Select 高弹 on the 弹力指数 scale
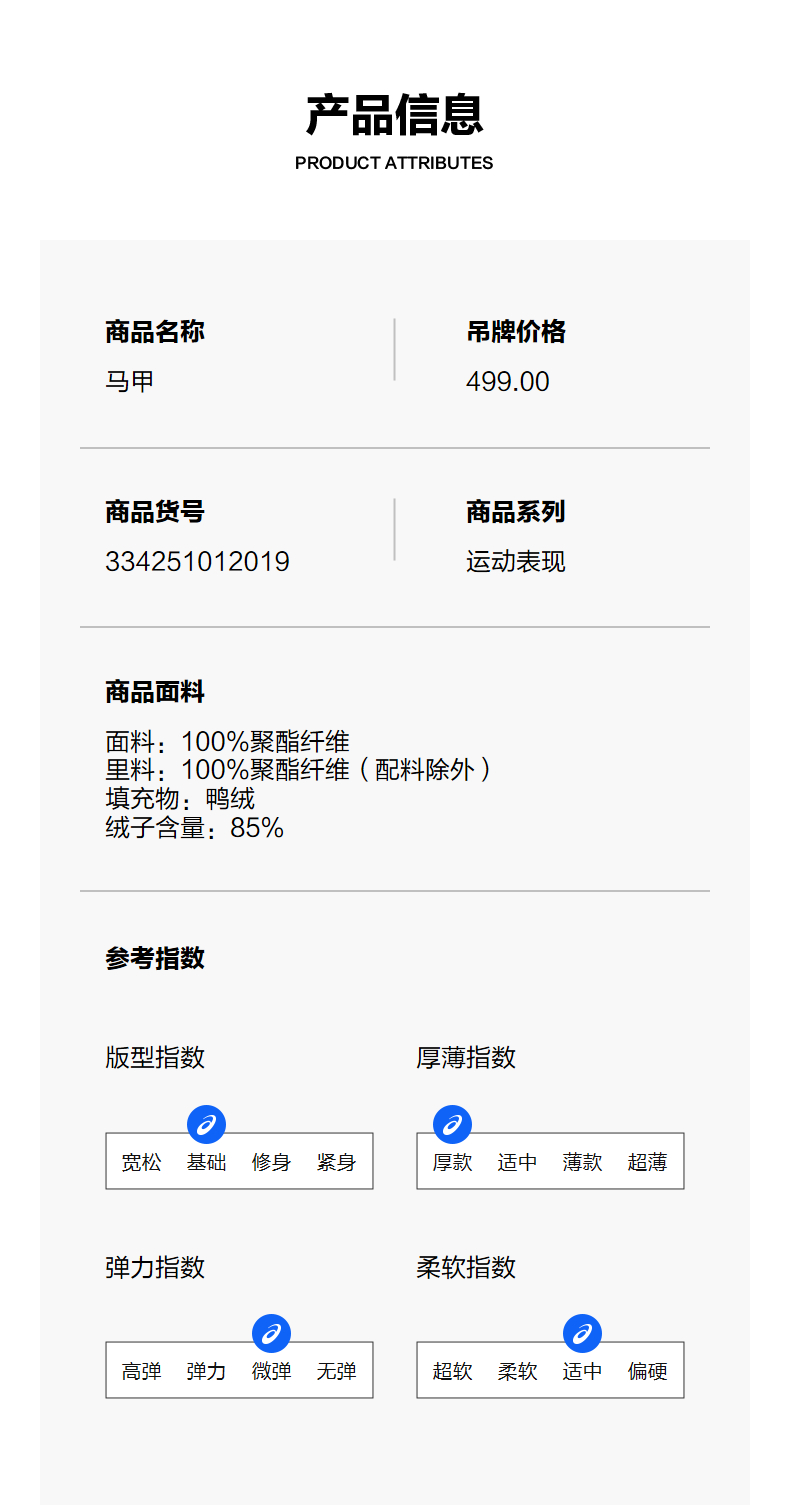This screenshot has height=1505, width=790. point(141,1372)
